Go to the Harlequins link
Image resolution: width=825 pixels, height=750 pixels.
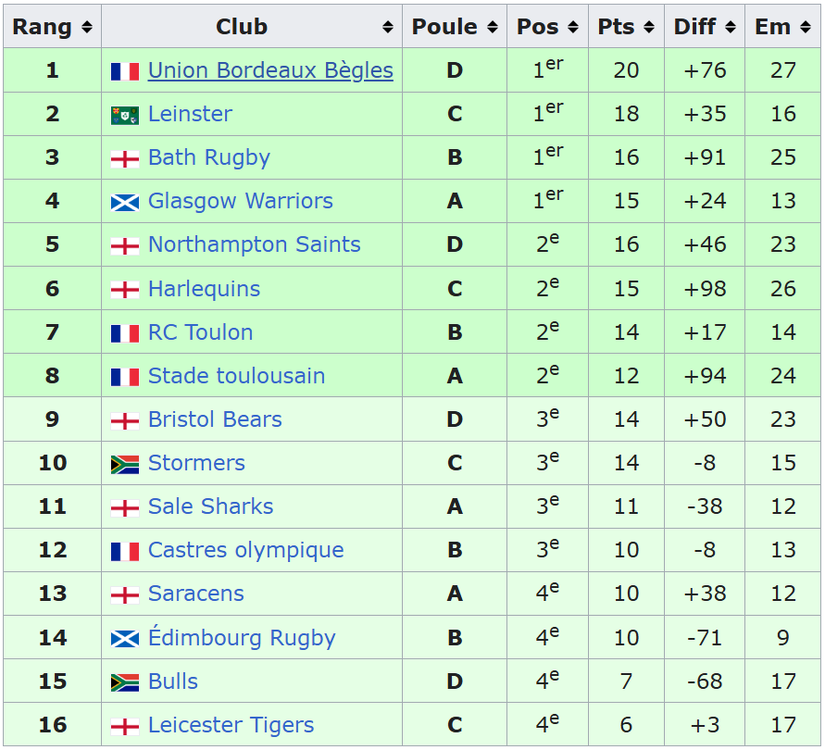coord(204,289)
